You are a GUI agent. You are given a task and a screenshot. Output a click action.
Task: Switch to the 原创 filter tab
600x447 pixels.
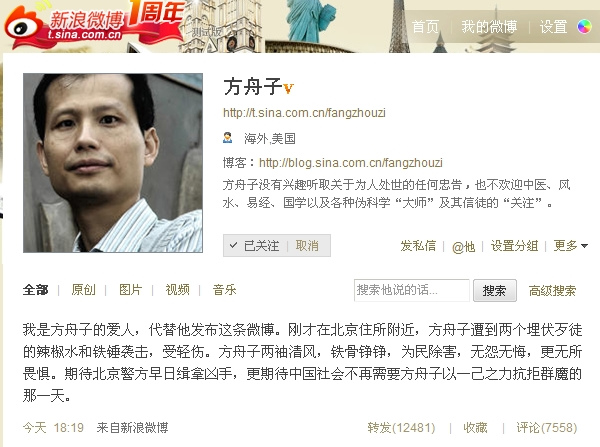pyautogui.click(x=83, y=290)
